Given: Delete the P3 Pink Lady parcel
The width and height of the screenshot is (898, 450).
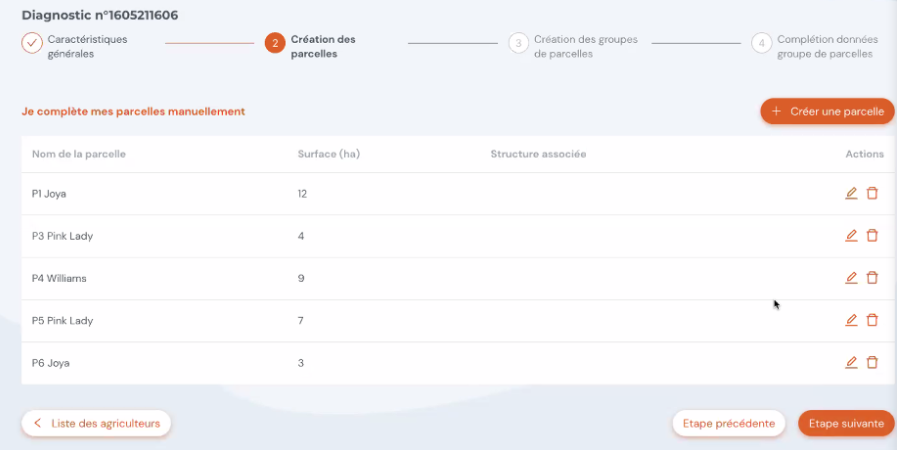Looking at the screenshot, I should point(872,235).
